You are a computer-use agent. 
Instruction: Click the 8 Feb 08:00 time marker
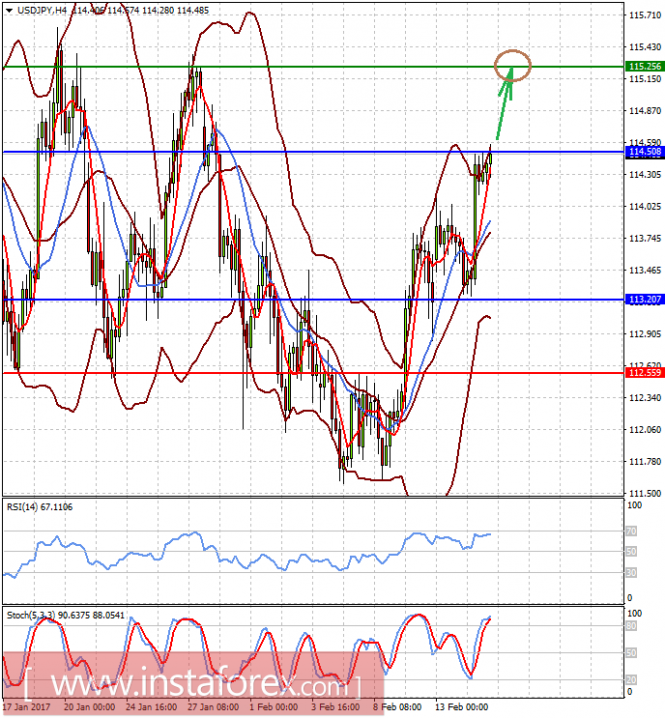[397, 707]
